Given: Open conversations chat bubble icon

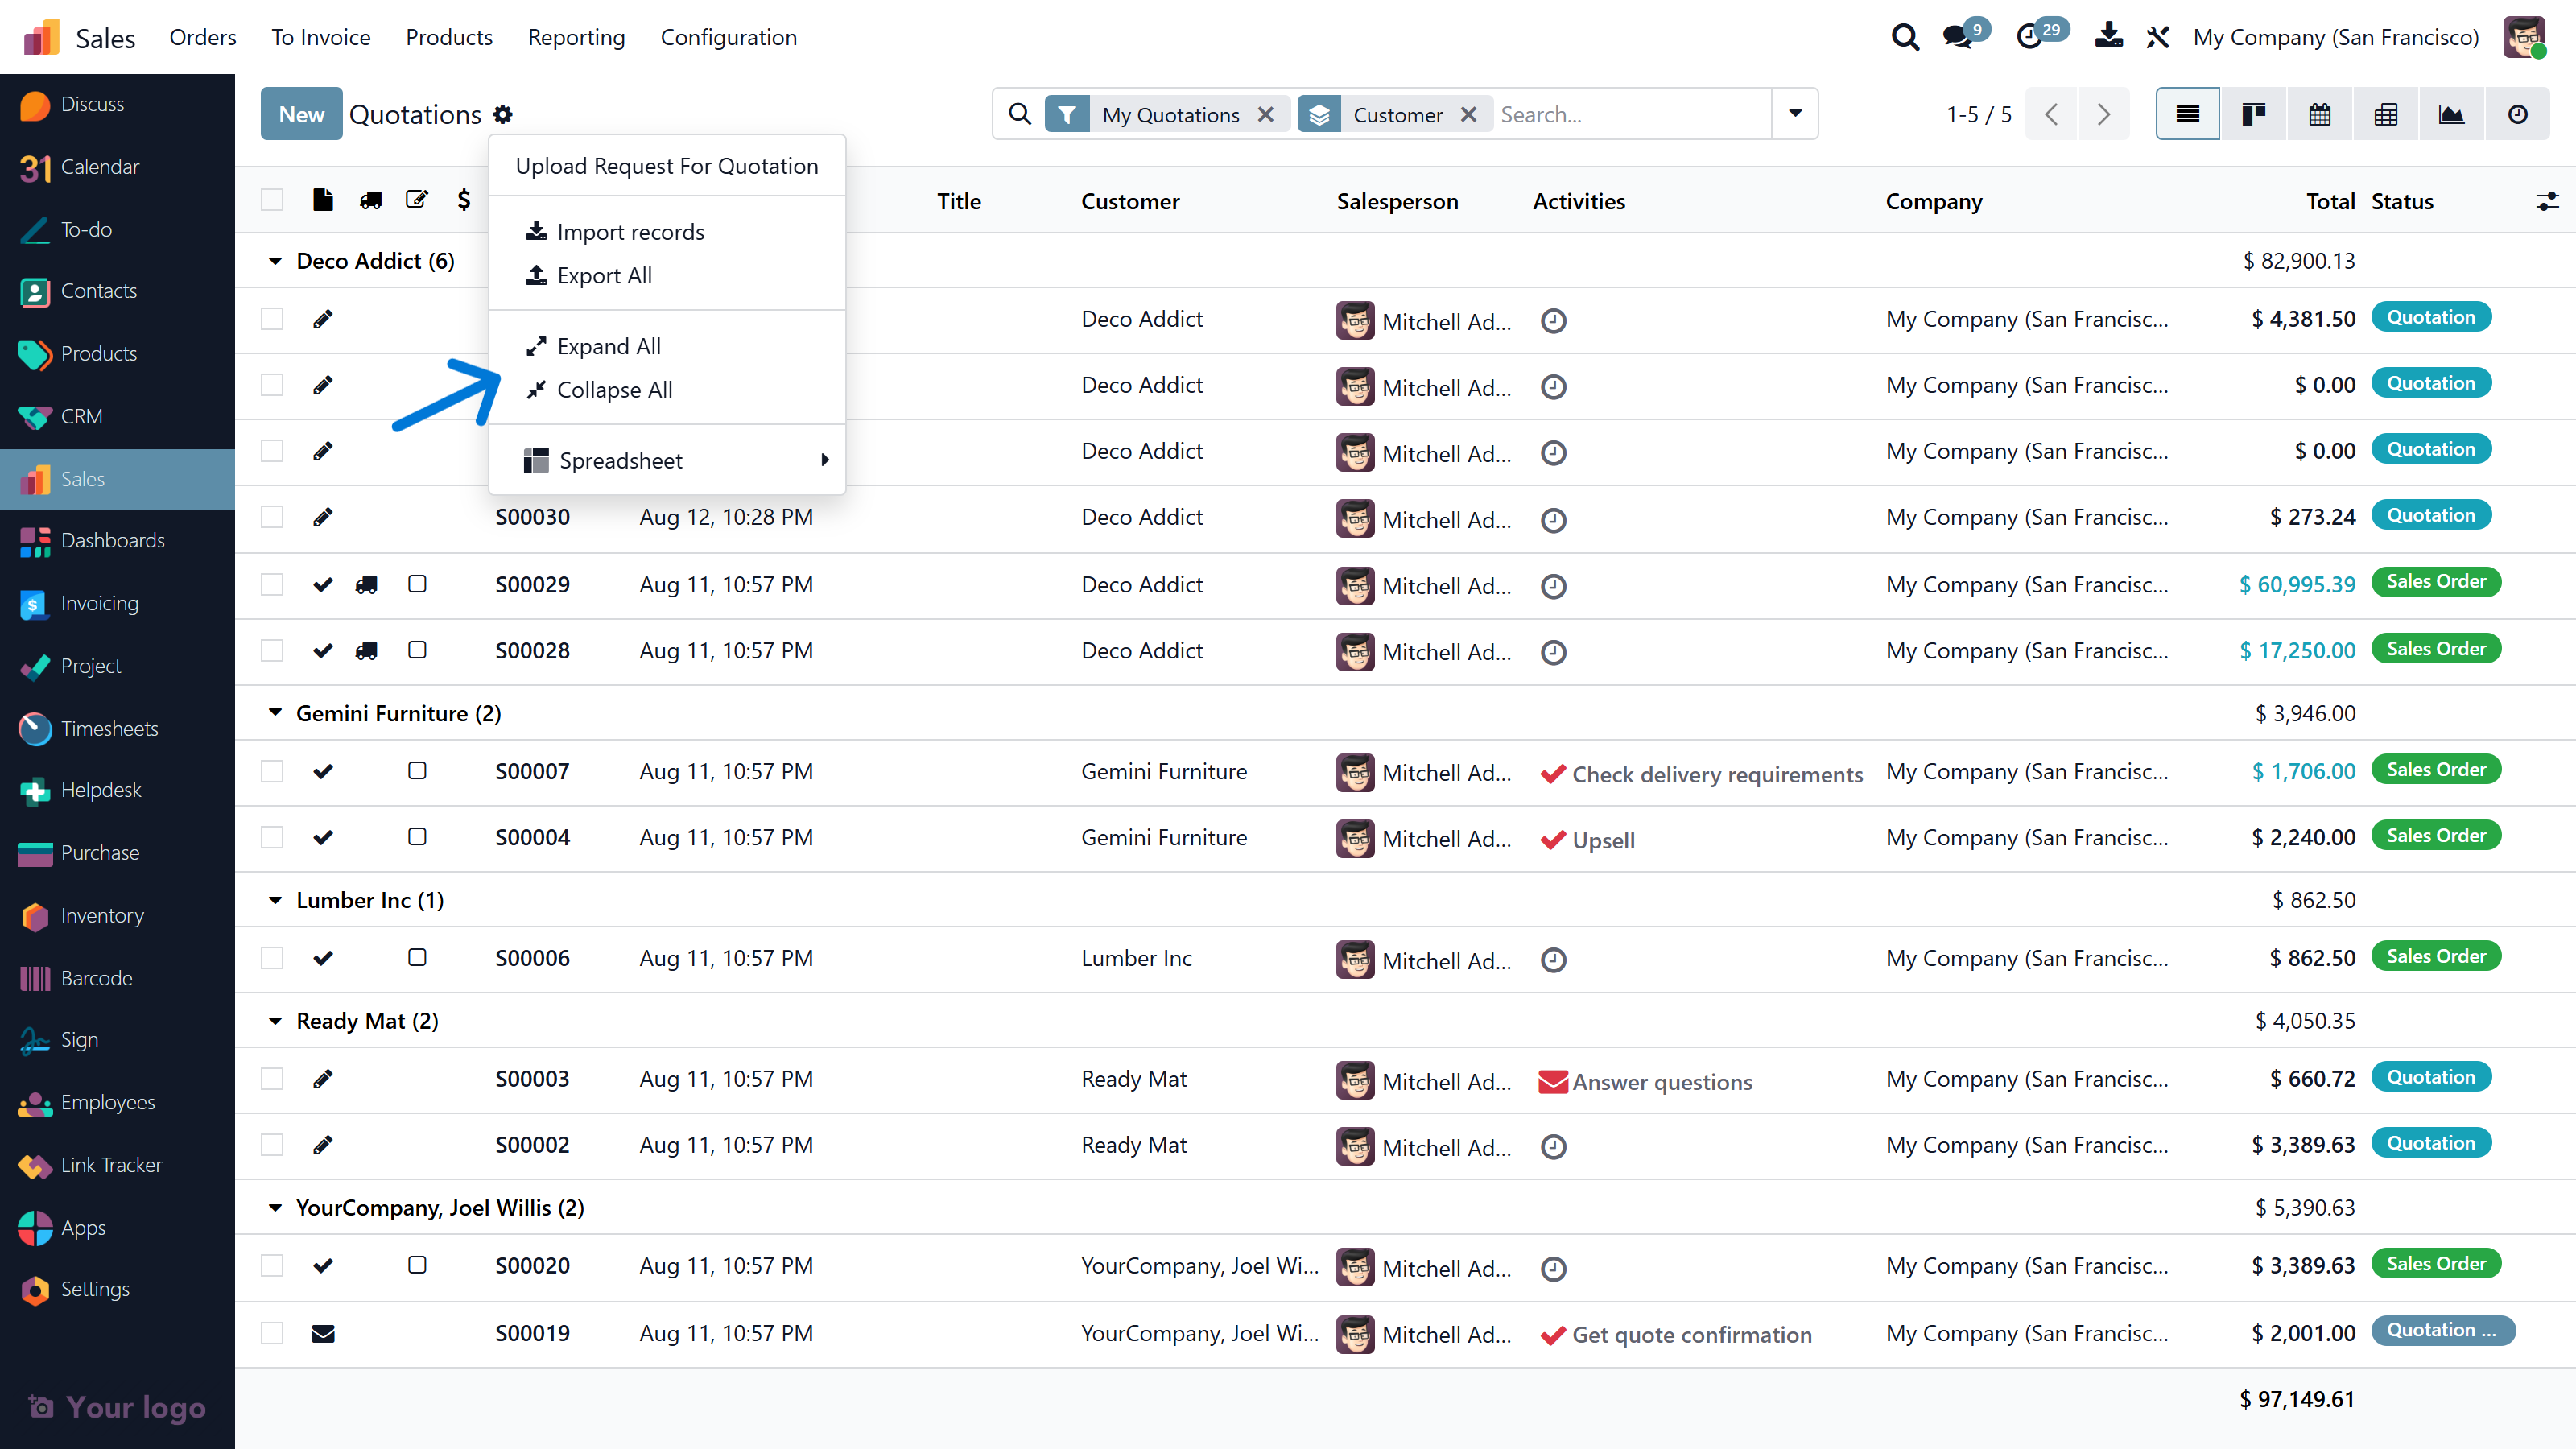Looking at the screenshot, I should click(1957, 37).
